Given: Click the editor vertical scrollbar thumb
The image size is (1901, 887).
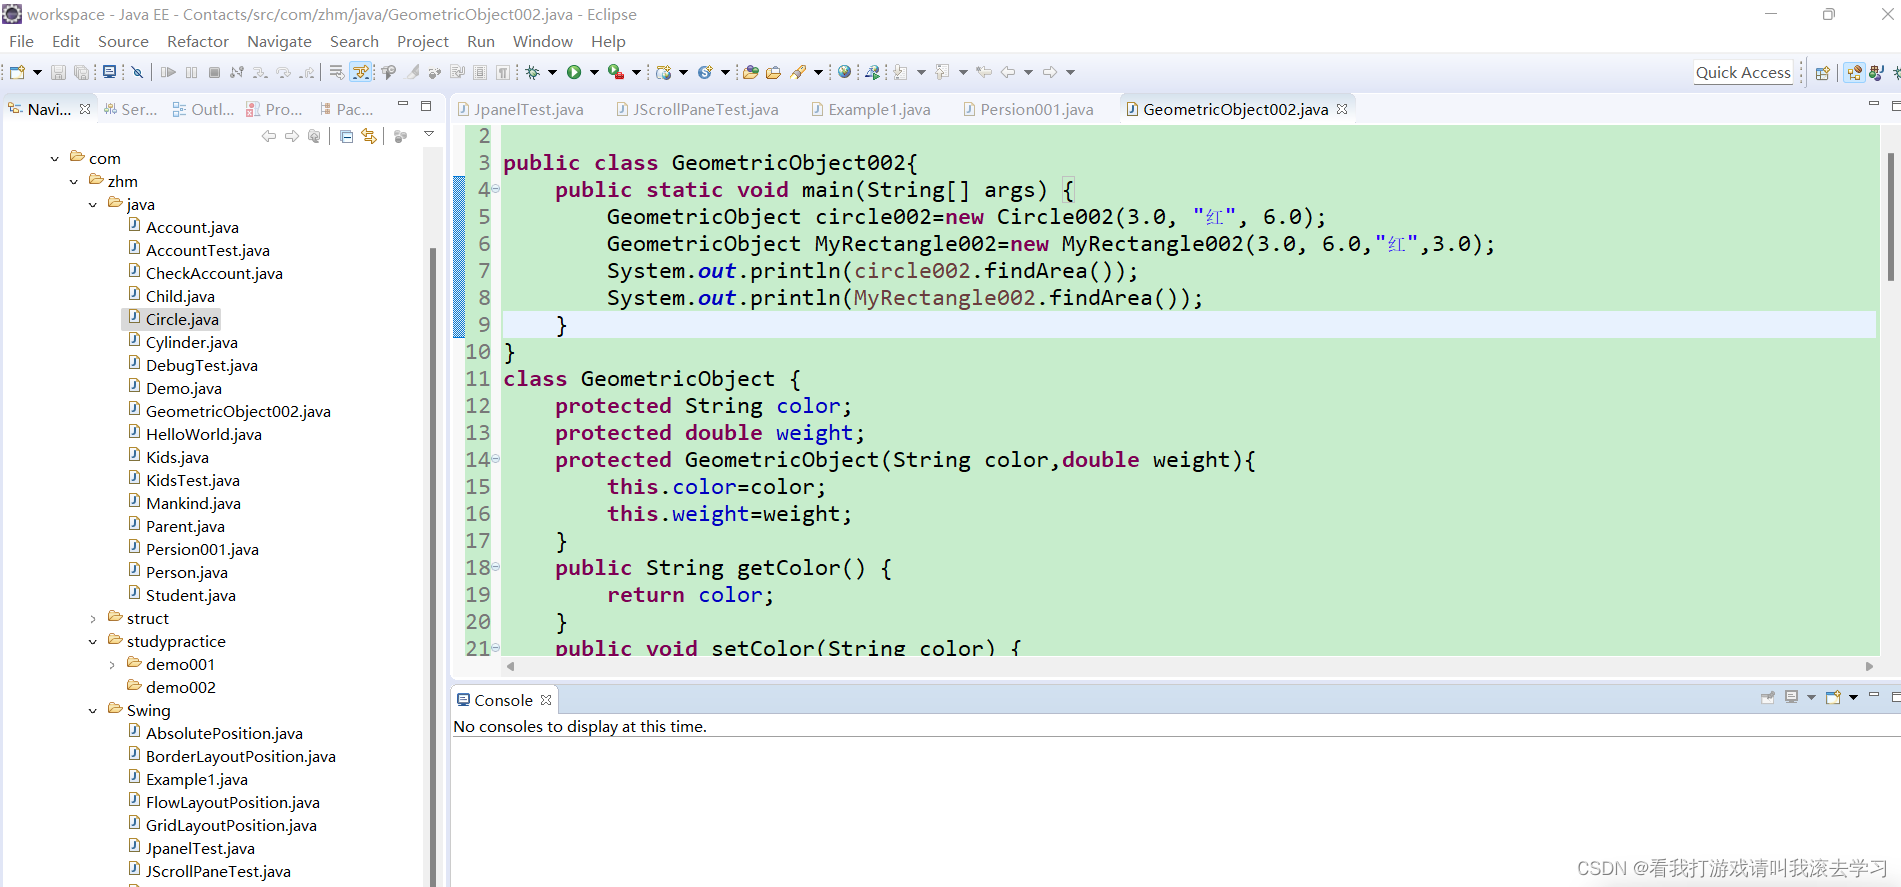Looking at the screenshot, I should click(1890, 216).
